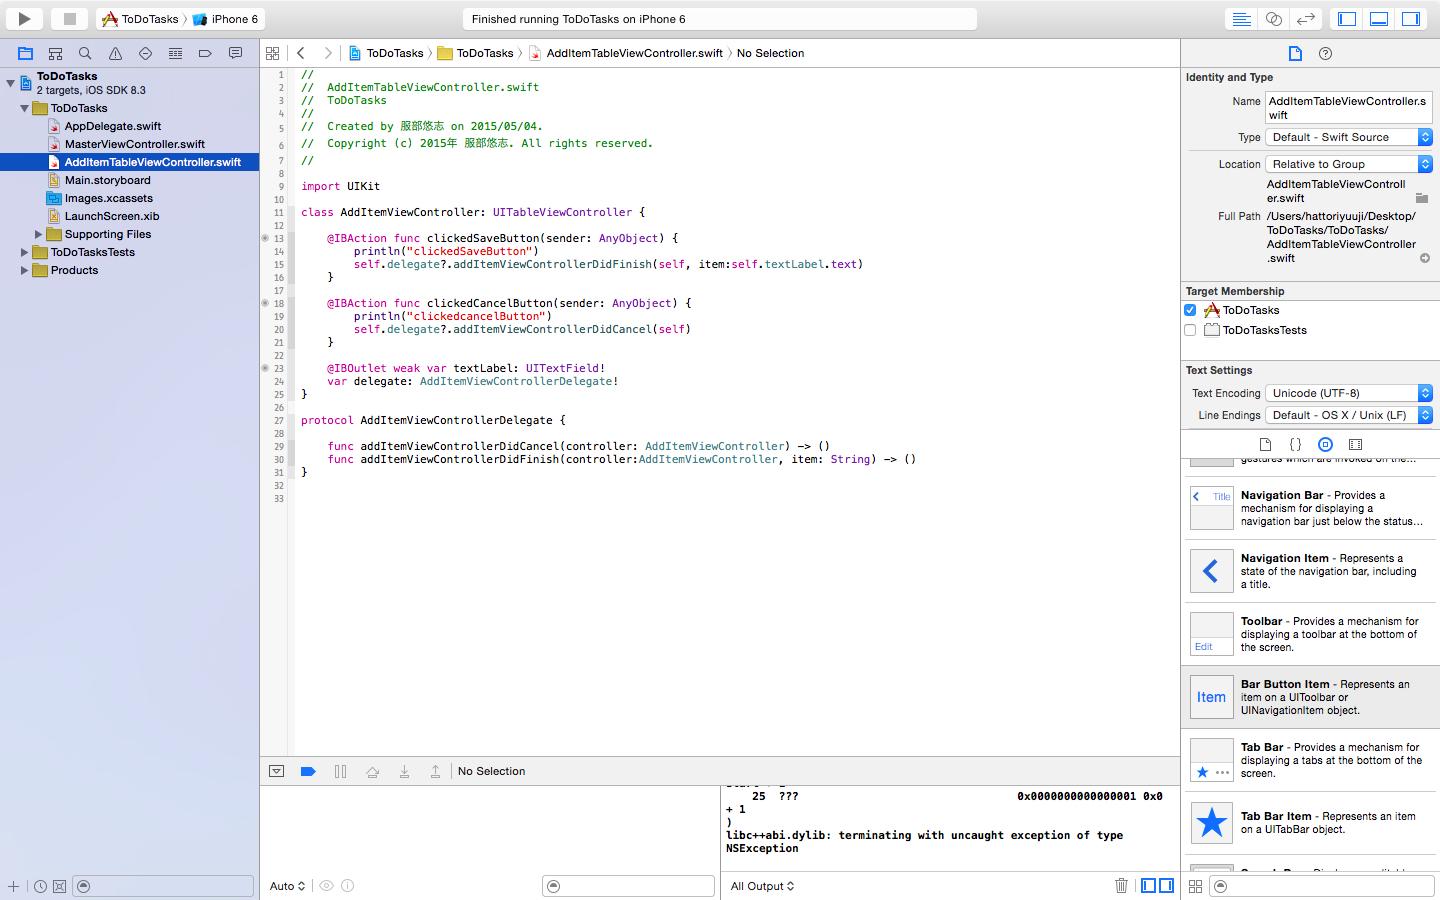
Task: Uncheck ToDoTasks target membership
Action: click(1190, 310)
